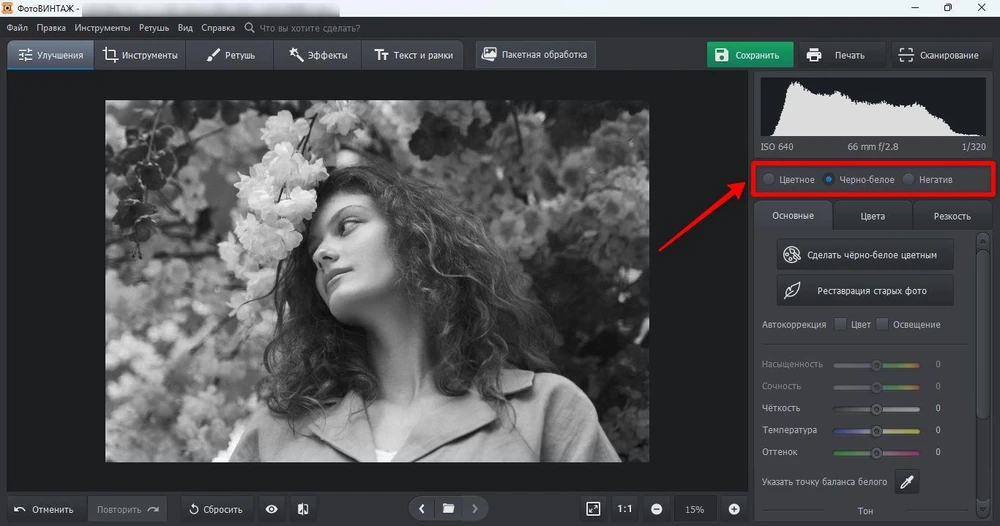Click Сделать чёрно-белое цветным button
The image size is (1000, 526).
coord(865,255)
